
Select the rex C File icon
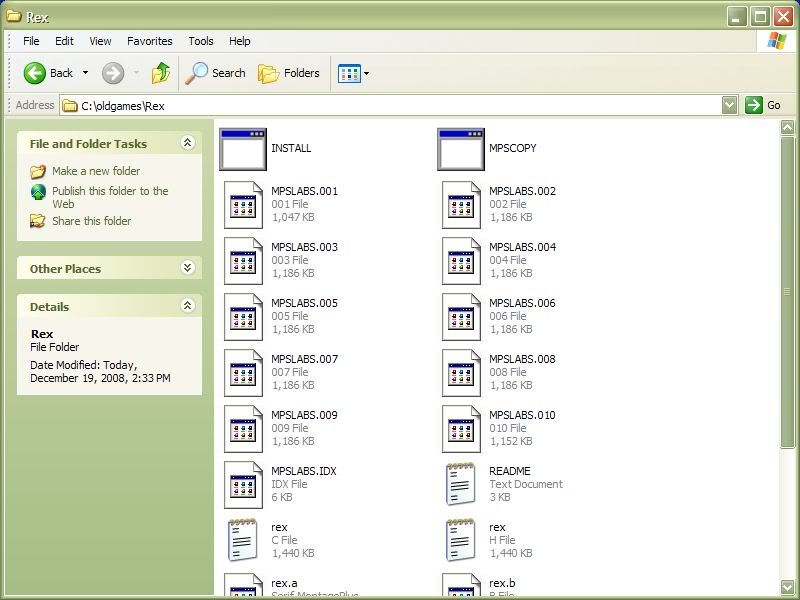(242, 540)
